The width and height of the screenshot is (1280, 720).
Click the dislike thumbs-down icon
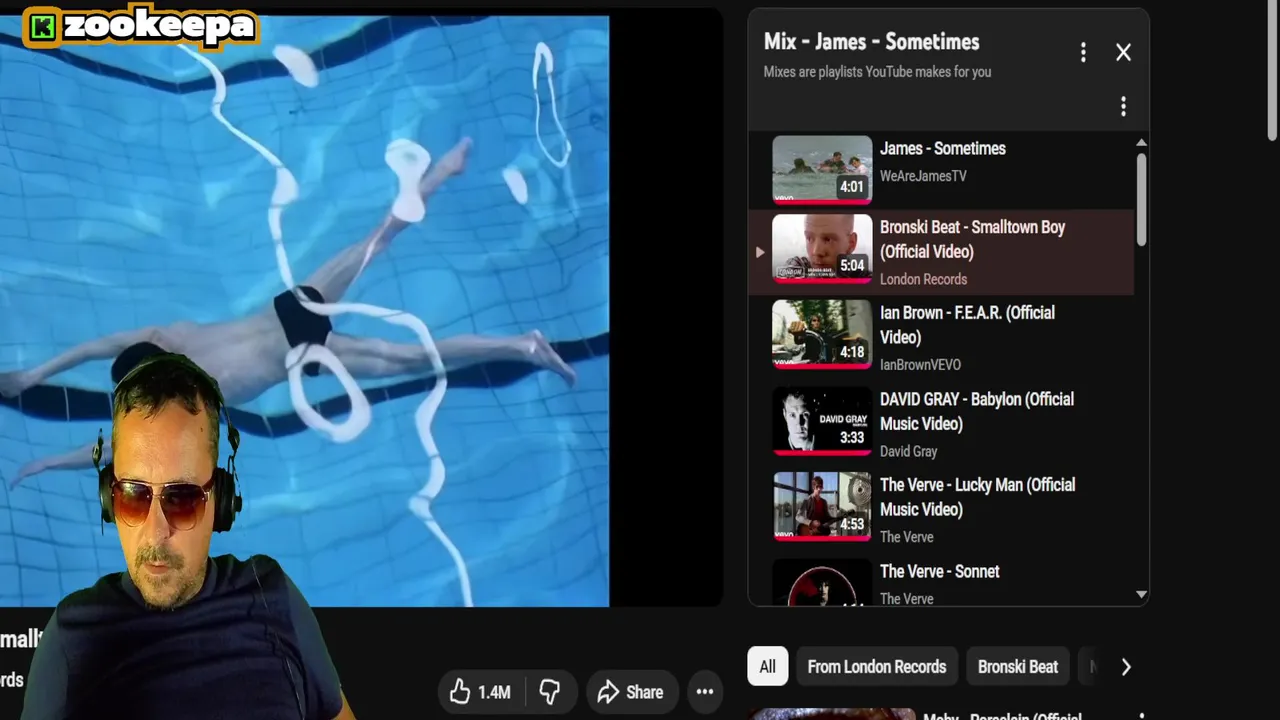(549, 691)
